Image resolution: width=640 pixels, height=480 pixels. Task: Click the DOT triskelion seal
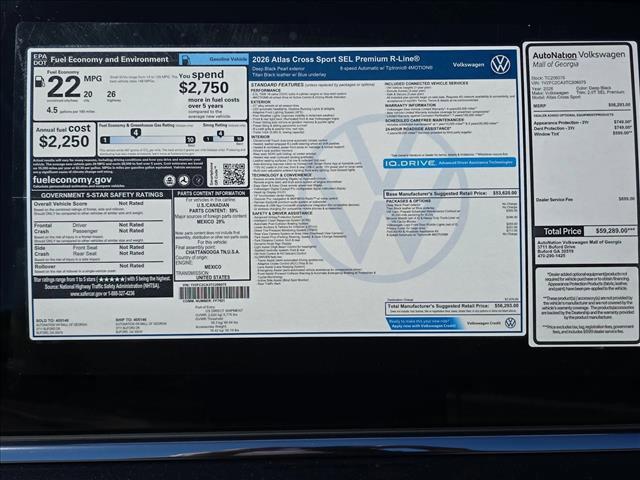184,180
